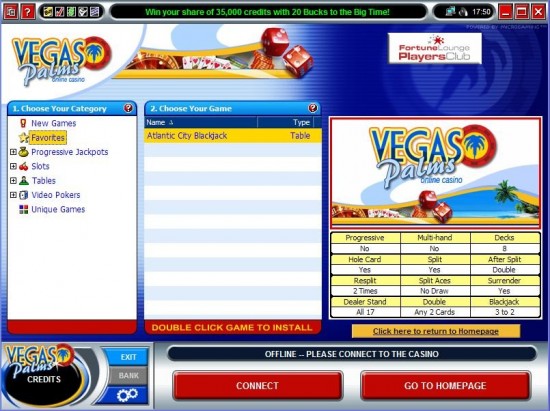Click the CREDITS display at bottom left
Screen dimensions: 550x411
point(43,379)
